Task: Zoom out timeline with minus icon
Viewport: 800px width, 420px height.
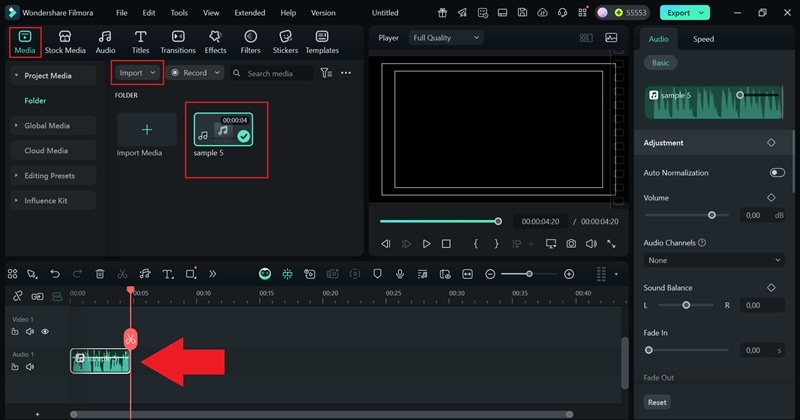Action: tap(490, 274)
